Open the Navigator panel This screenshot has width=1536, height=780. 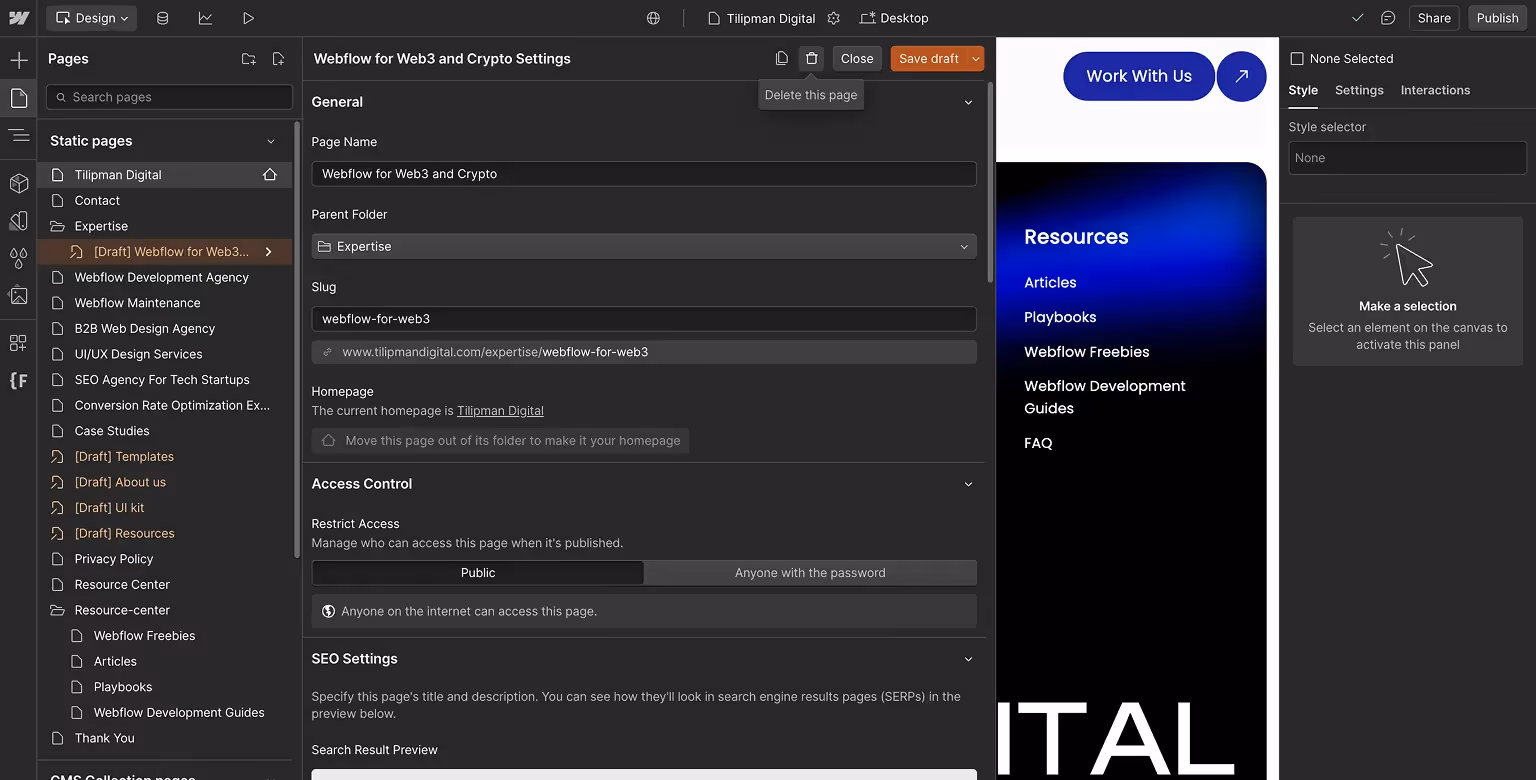(x=18, y=136)
